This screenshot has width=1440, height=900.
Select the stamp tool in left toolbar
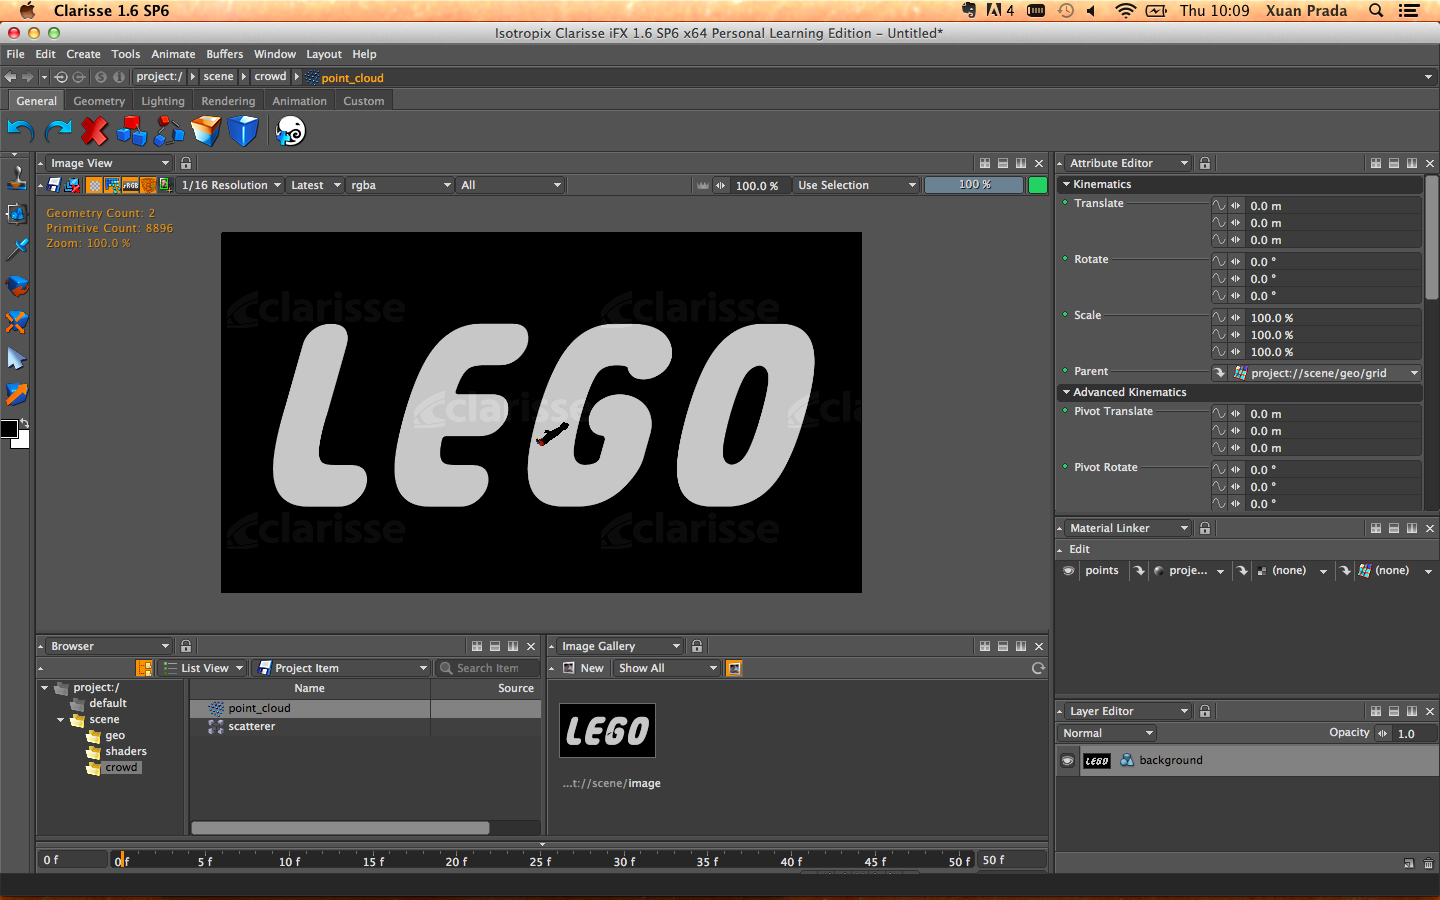[17, 177]
